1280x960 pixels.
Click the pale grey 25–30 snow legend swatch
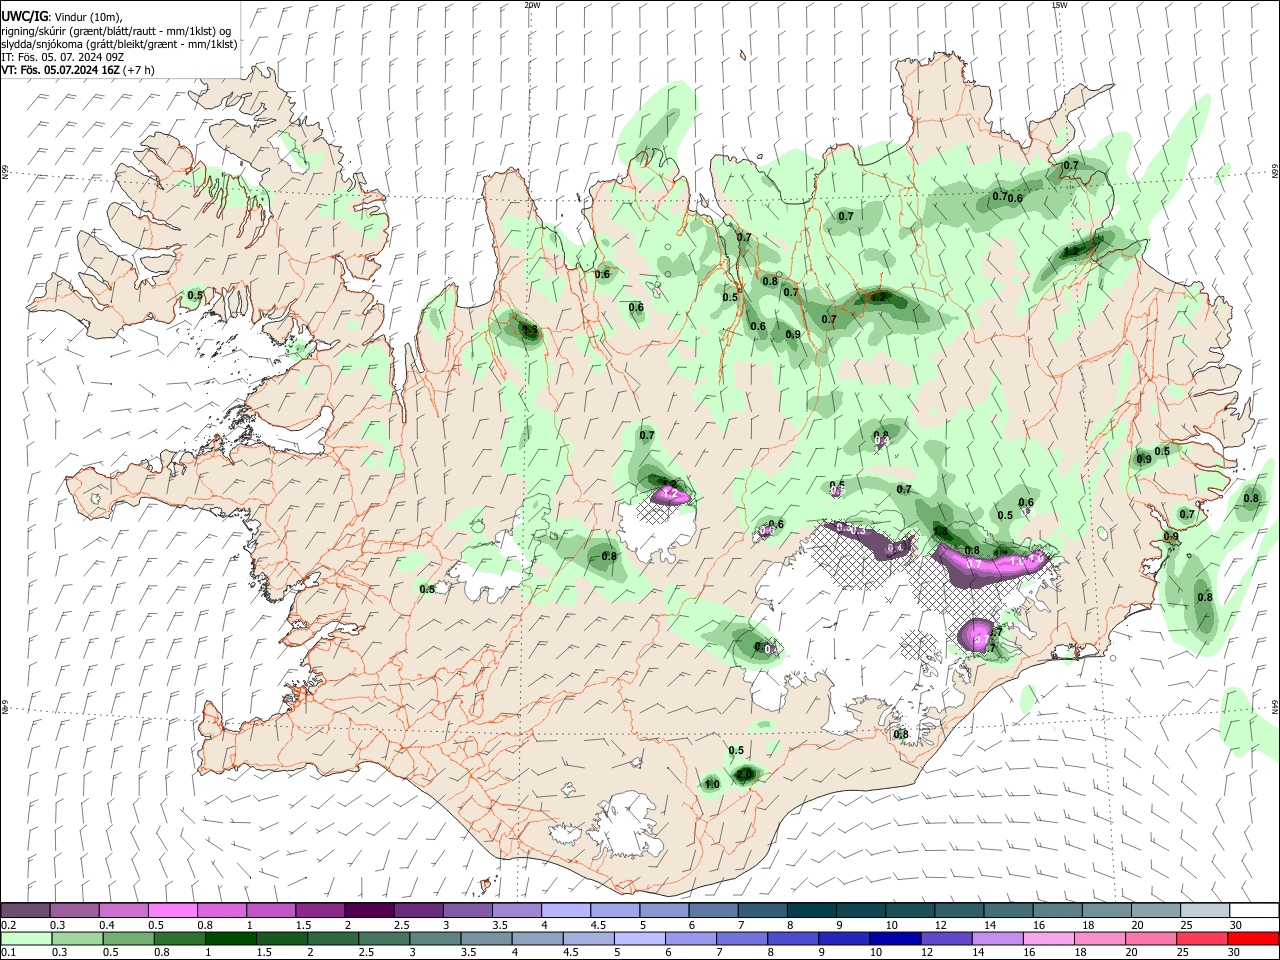pyautogui.click(x=1204, y=911)
